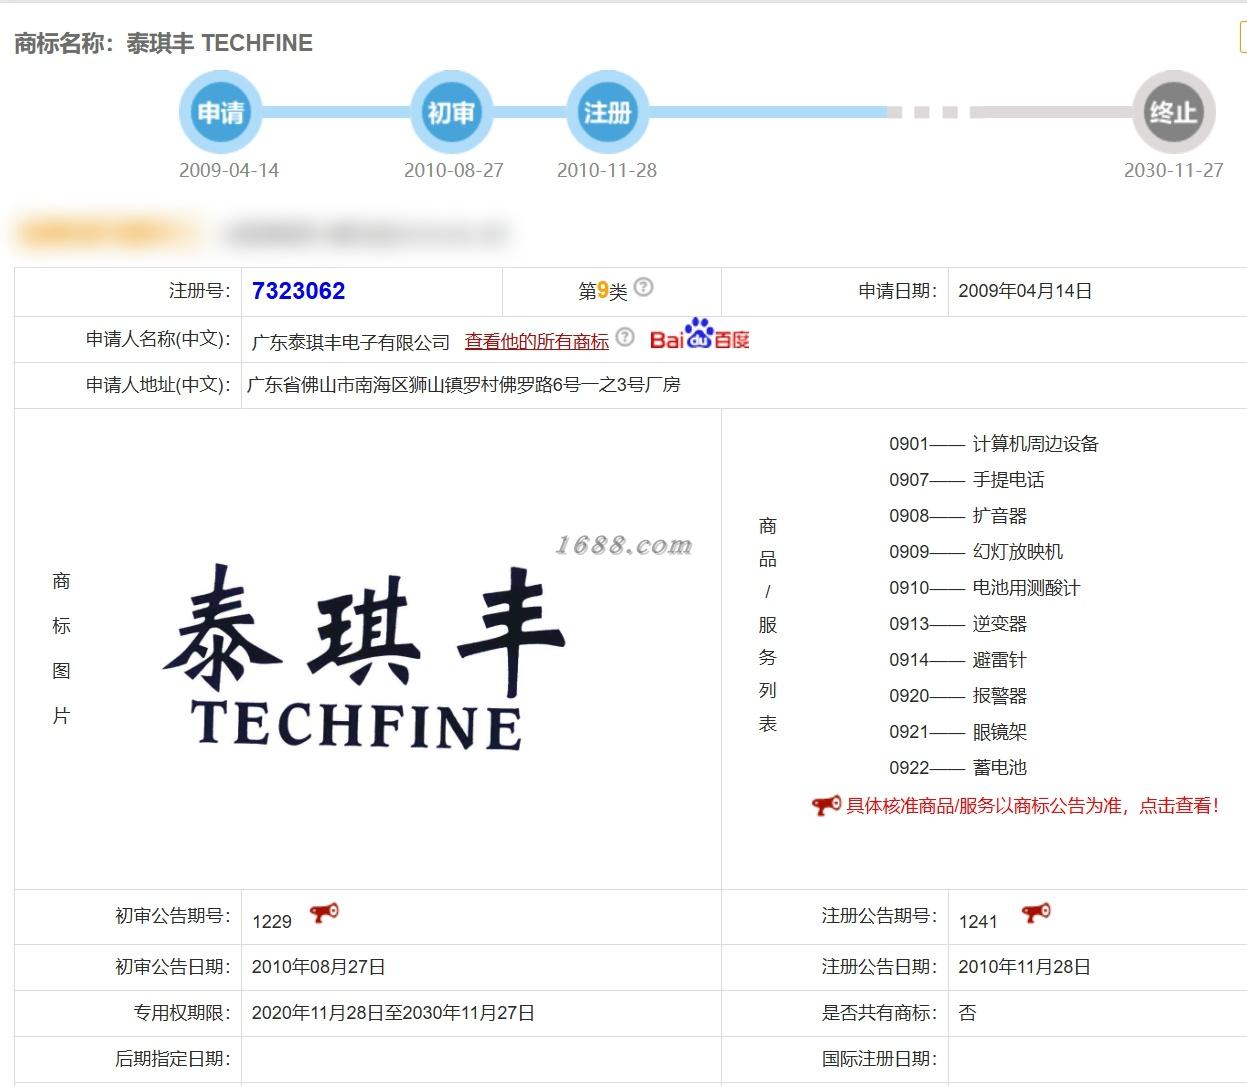Click the 终止 stage circle in timeline

coord(1174,112)
